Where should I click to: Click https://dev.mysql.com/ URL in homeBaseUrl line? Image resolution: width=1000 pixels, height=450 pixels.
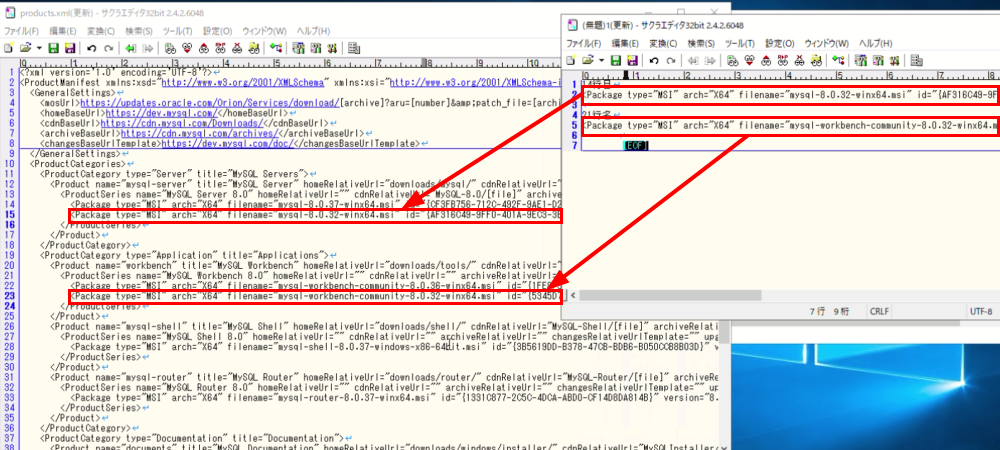point(174,113)
